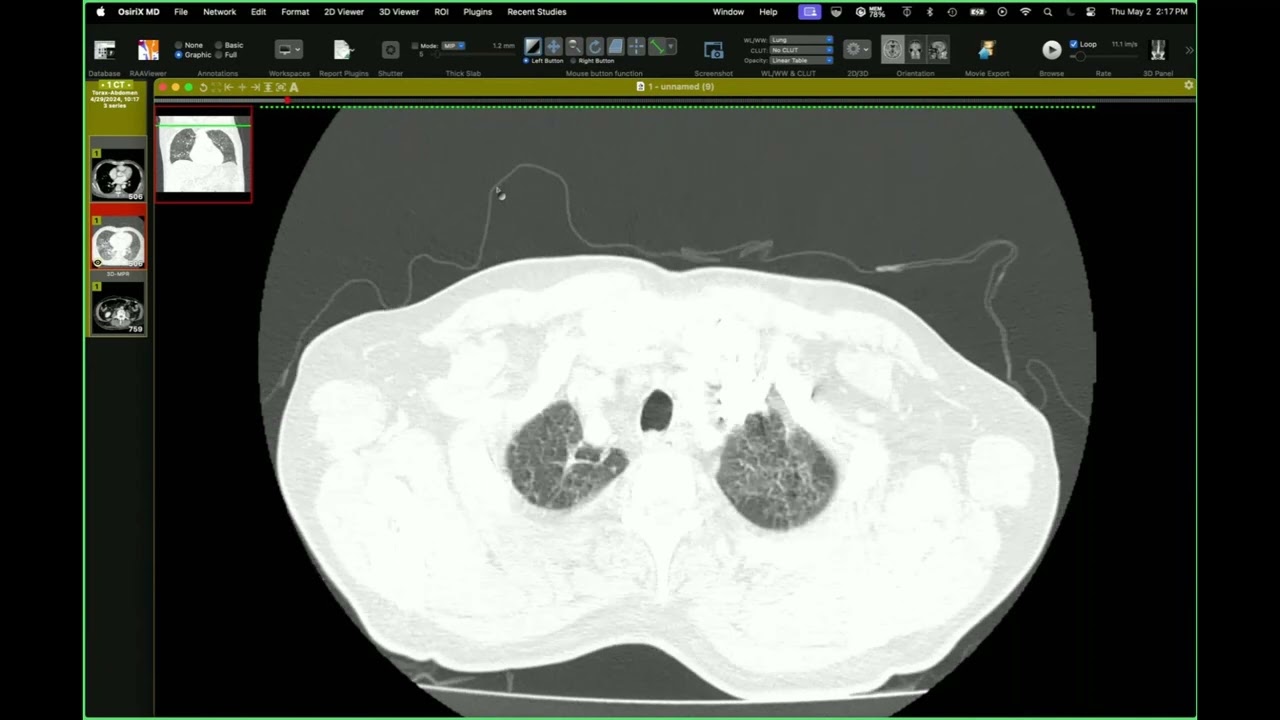This screenshot has width=1280, height=720.
Task: Switch to coronal orientation icon
Action: pos(915,50)
